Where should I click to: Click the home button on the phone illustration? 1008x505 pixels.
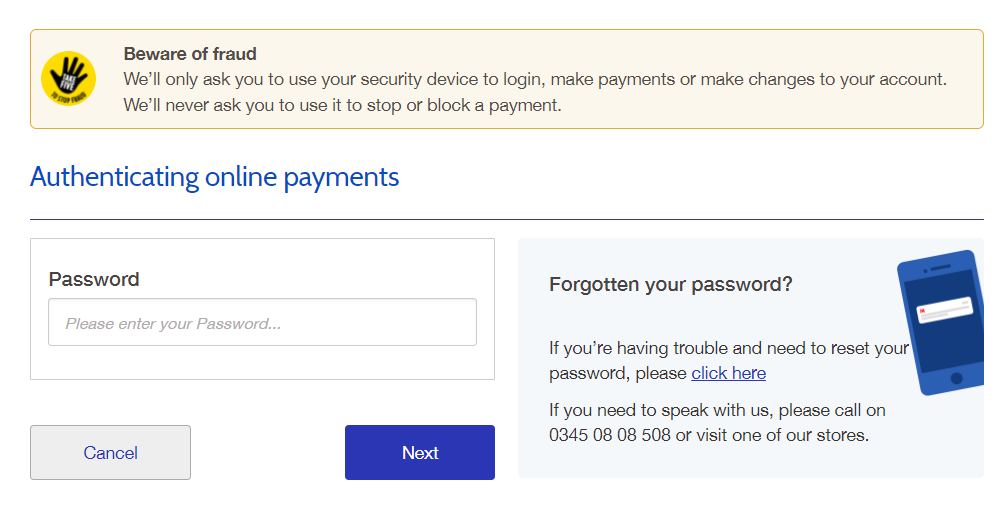956,379
